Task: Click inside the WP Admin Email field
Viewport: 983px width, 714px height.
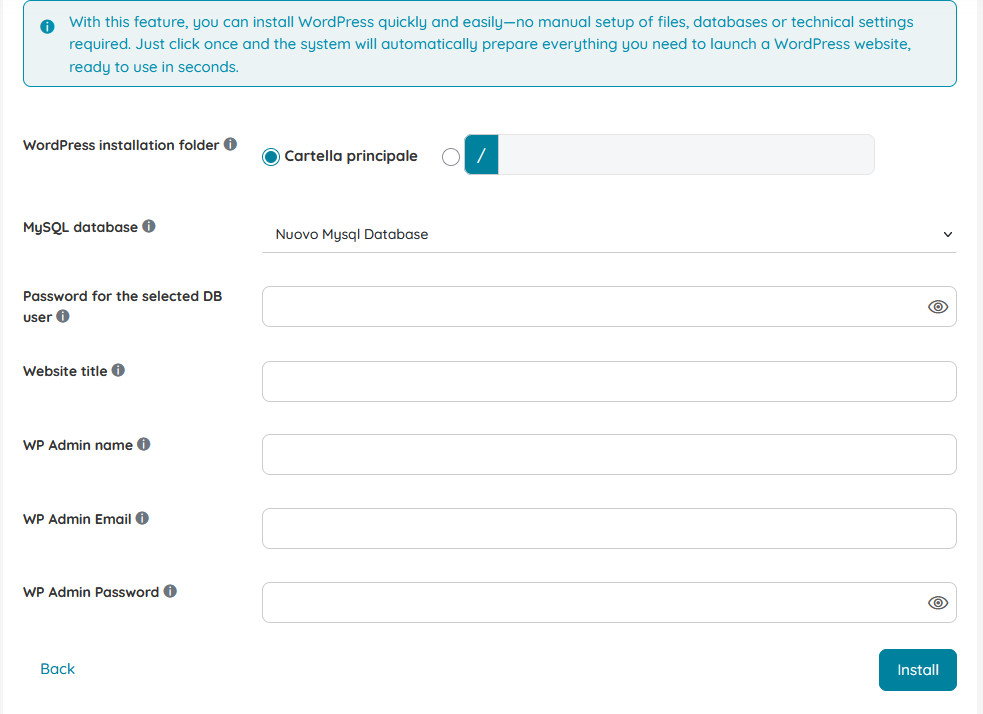Action: point(608,528)
